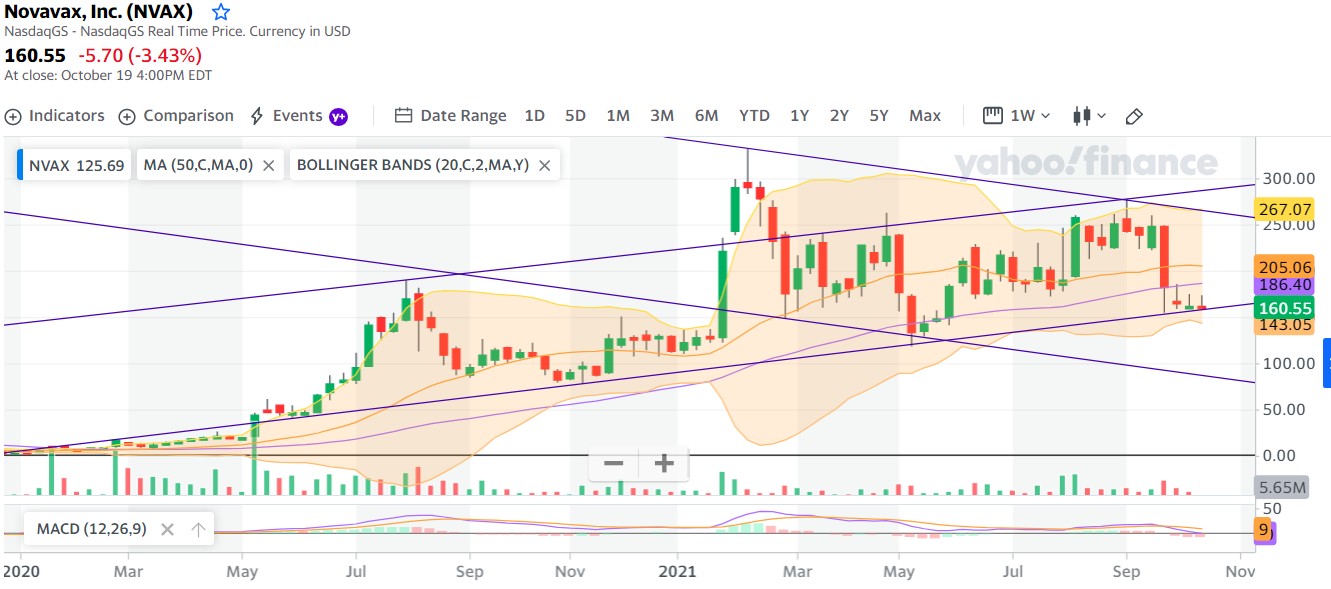Click the MA (50,C,MA,0) legend label
This screenshot has height=589, width=1331.
(x=198, y=166)
